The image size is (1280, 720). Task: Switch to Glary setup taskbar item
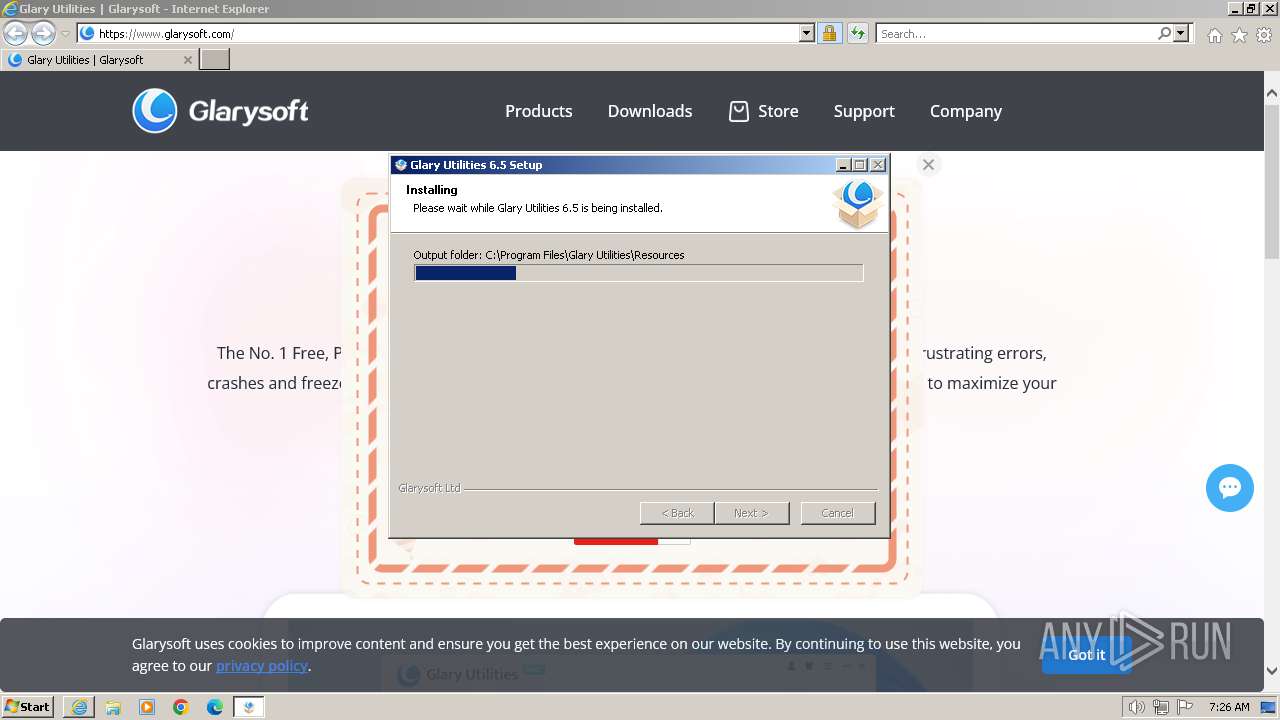click(x=249, y=707)
